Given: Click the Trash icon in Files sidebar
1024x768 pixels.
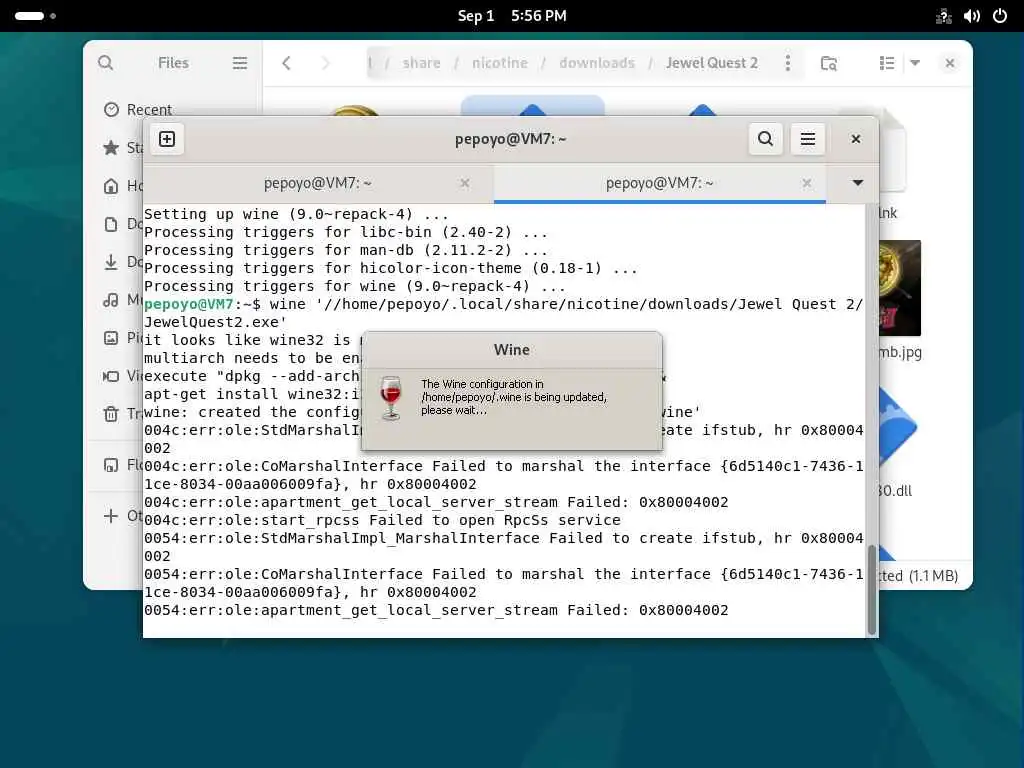Looking at the screenshot, I should pos(111,413).
